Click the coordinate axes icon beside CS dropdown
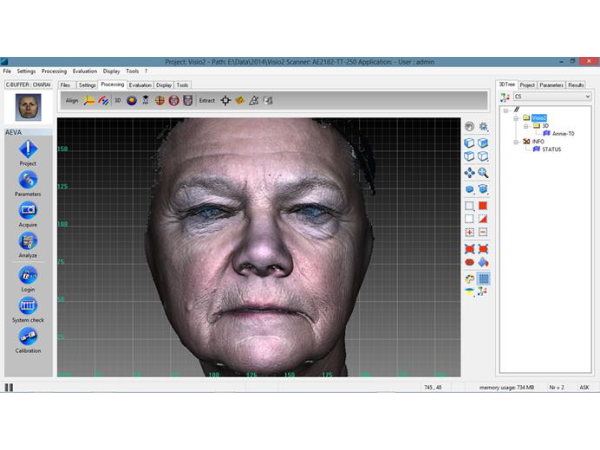 (x=505, y=98)
